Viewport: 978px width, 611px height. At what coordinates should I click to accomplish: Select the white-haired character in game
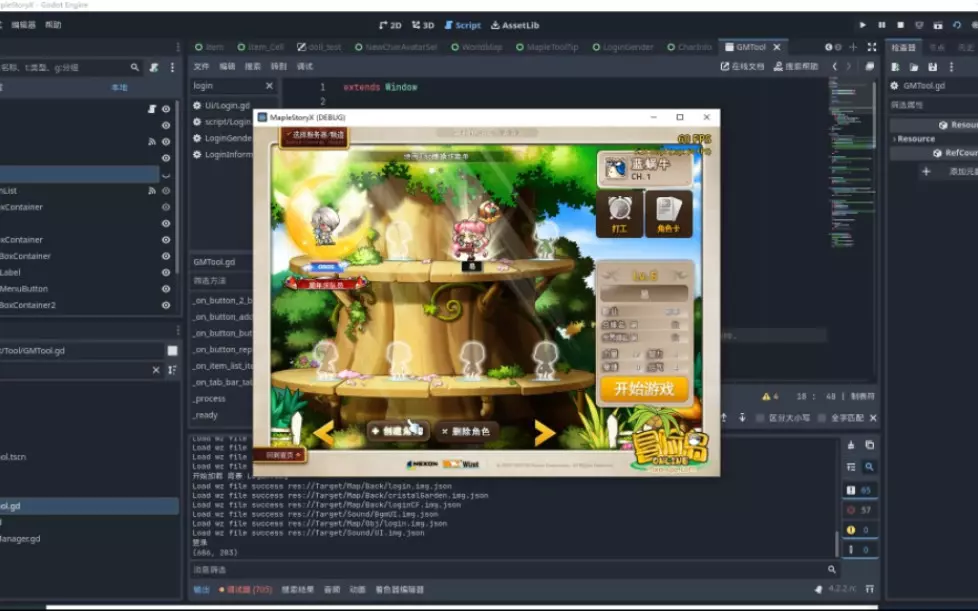(x=325, y=226)
